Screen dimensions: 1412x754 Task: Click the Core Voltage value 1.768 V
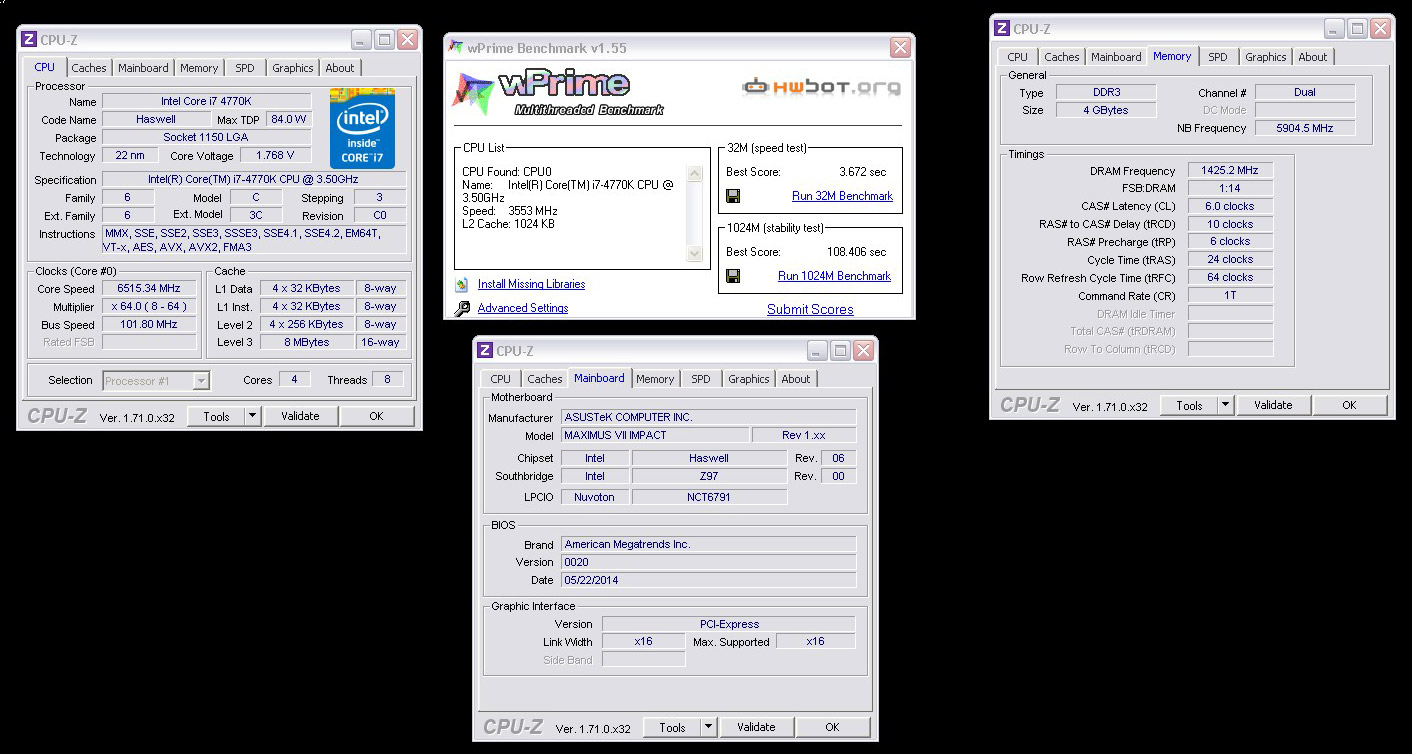click(275, 155)
